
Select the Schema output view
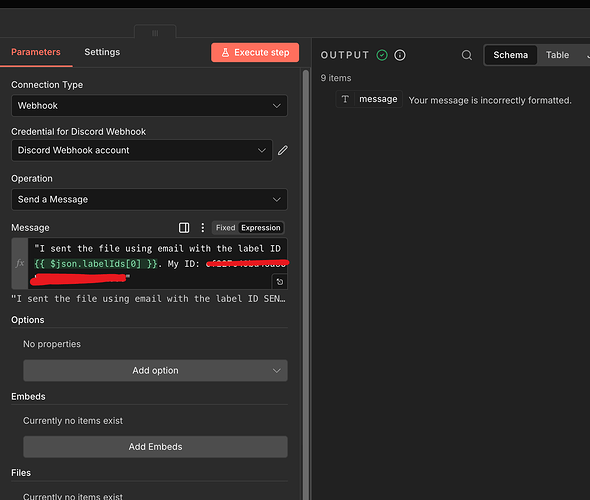[510, 55]
